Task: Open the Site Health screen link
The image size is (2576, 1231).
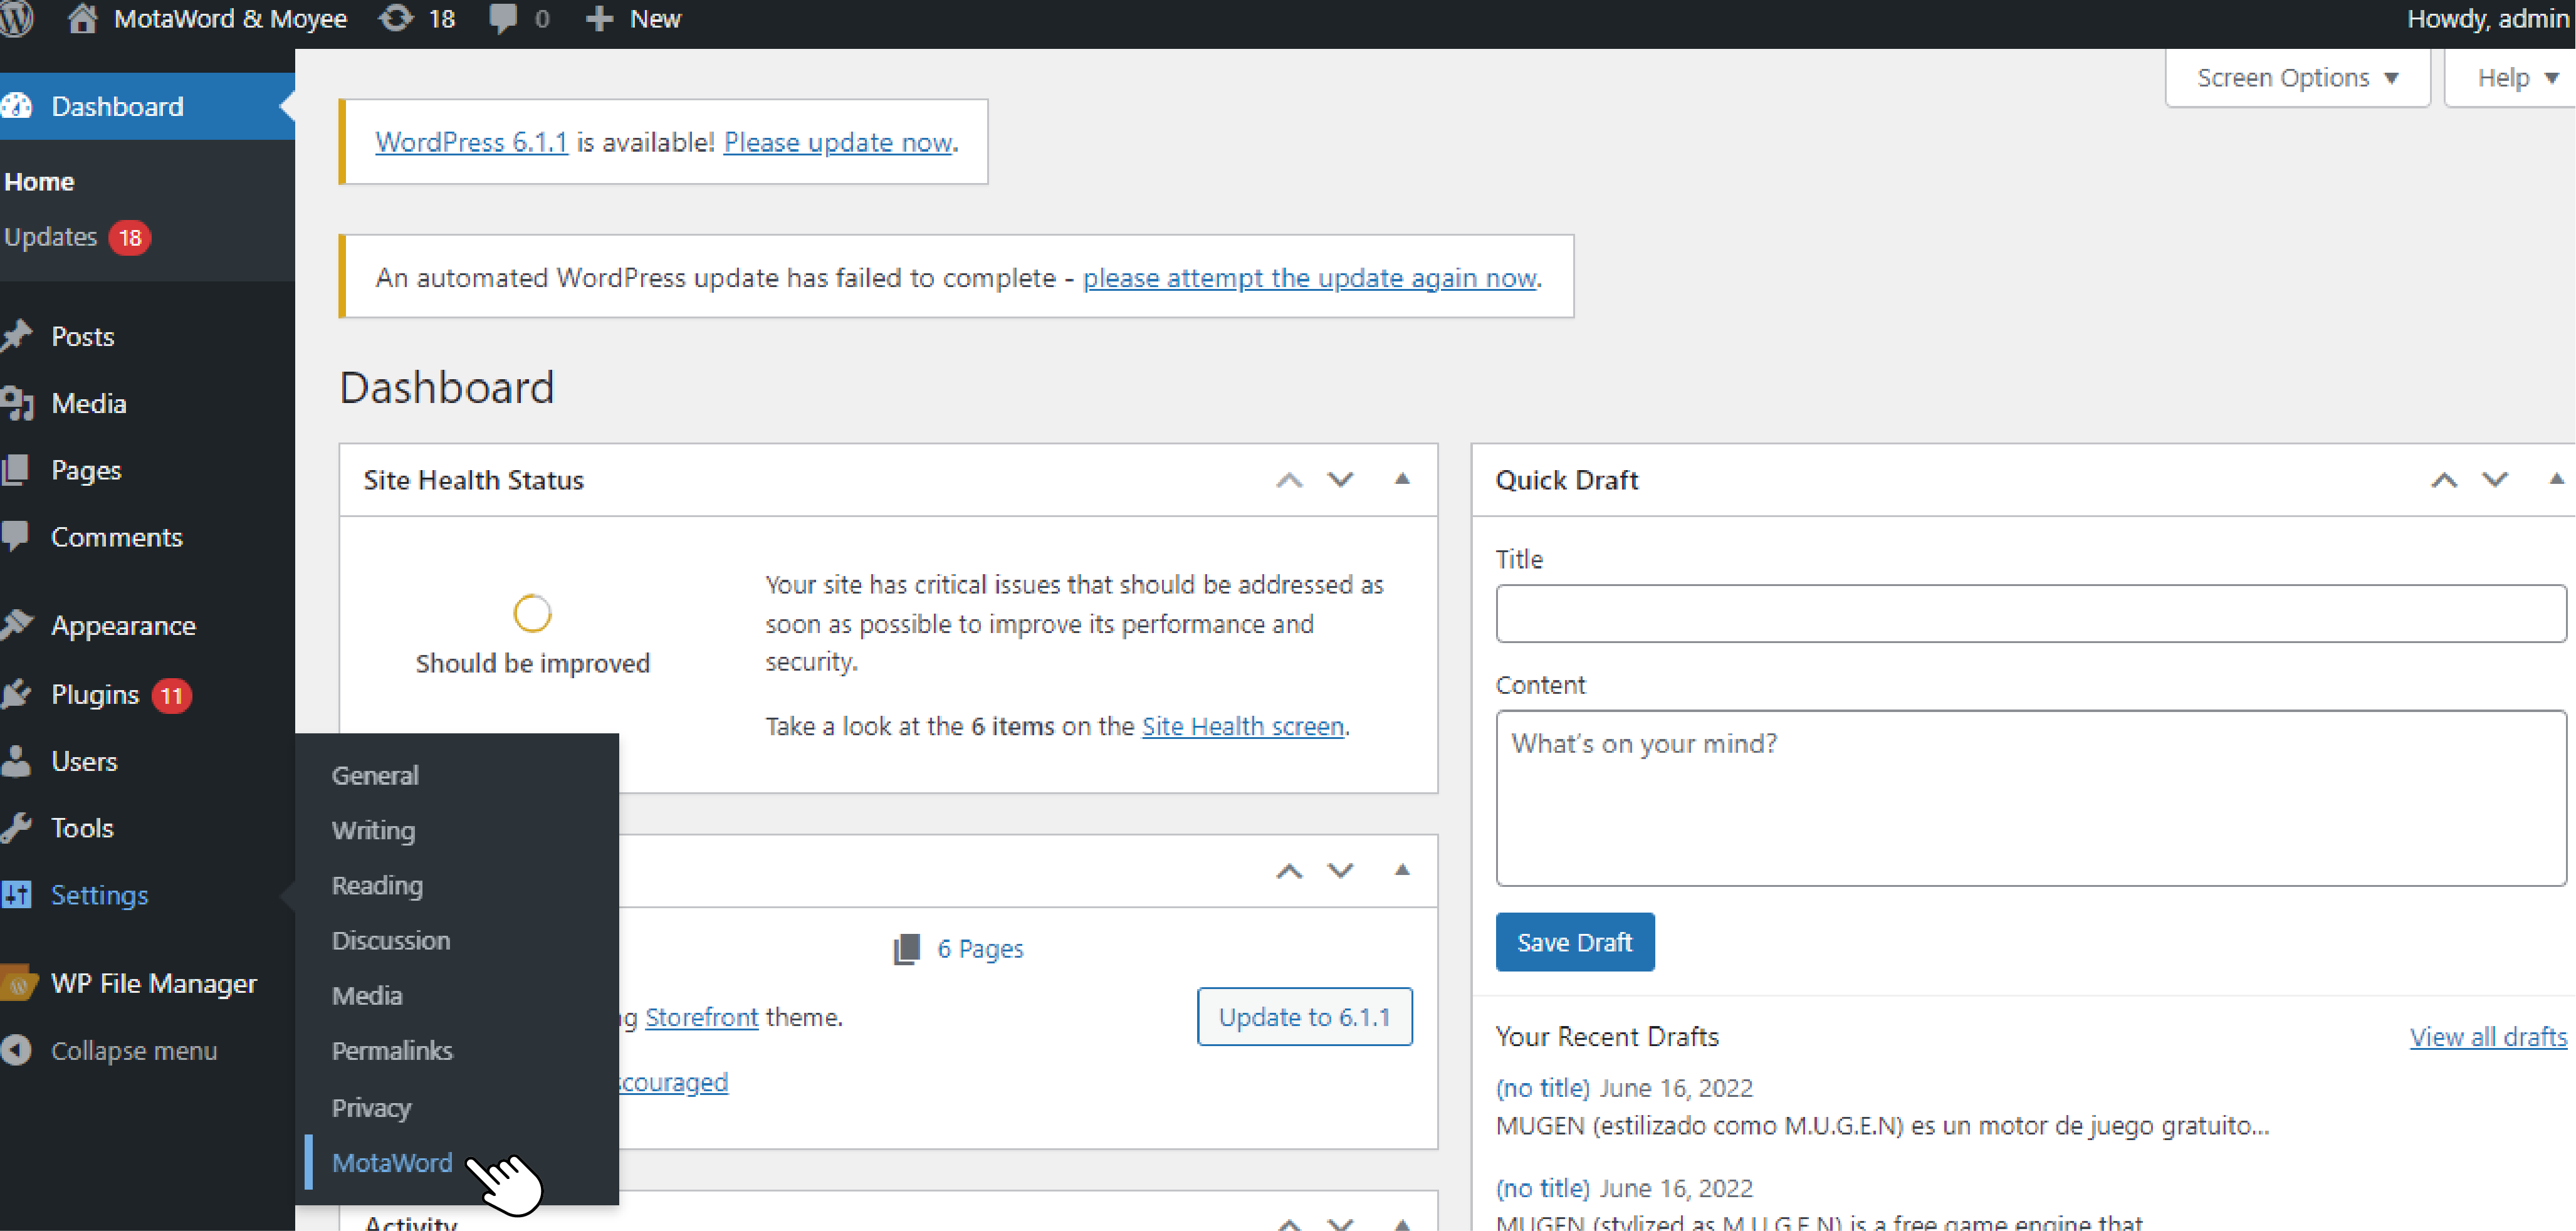Action: click(x=1242, y=726)
